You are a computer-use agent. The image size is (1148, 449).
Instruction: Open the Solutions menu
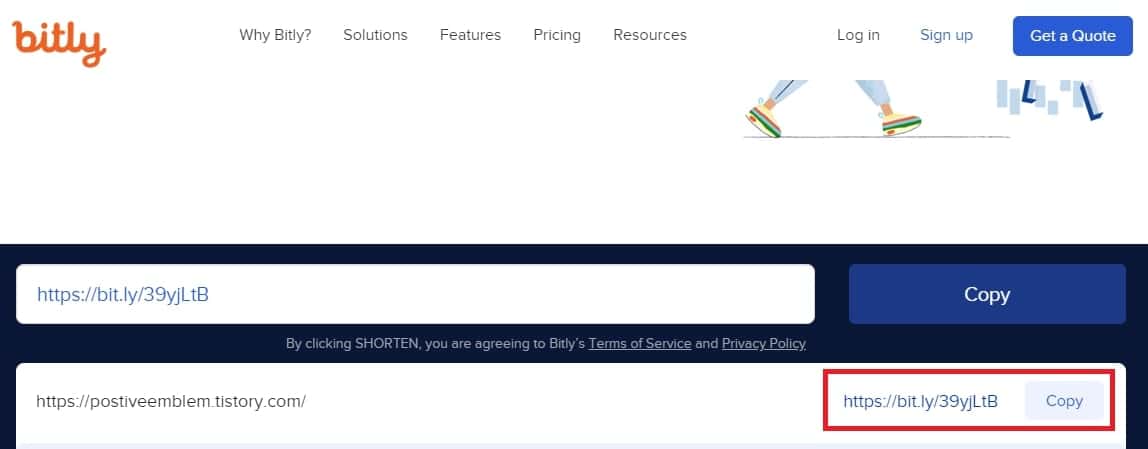click(375, 35)
